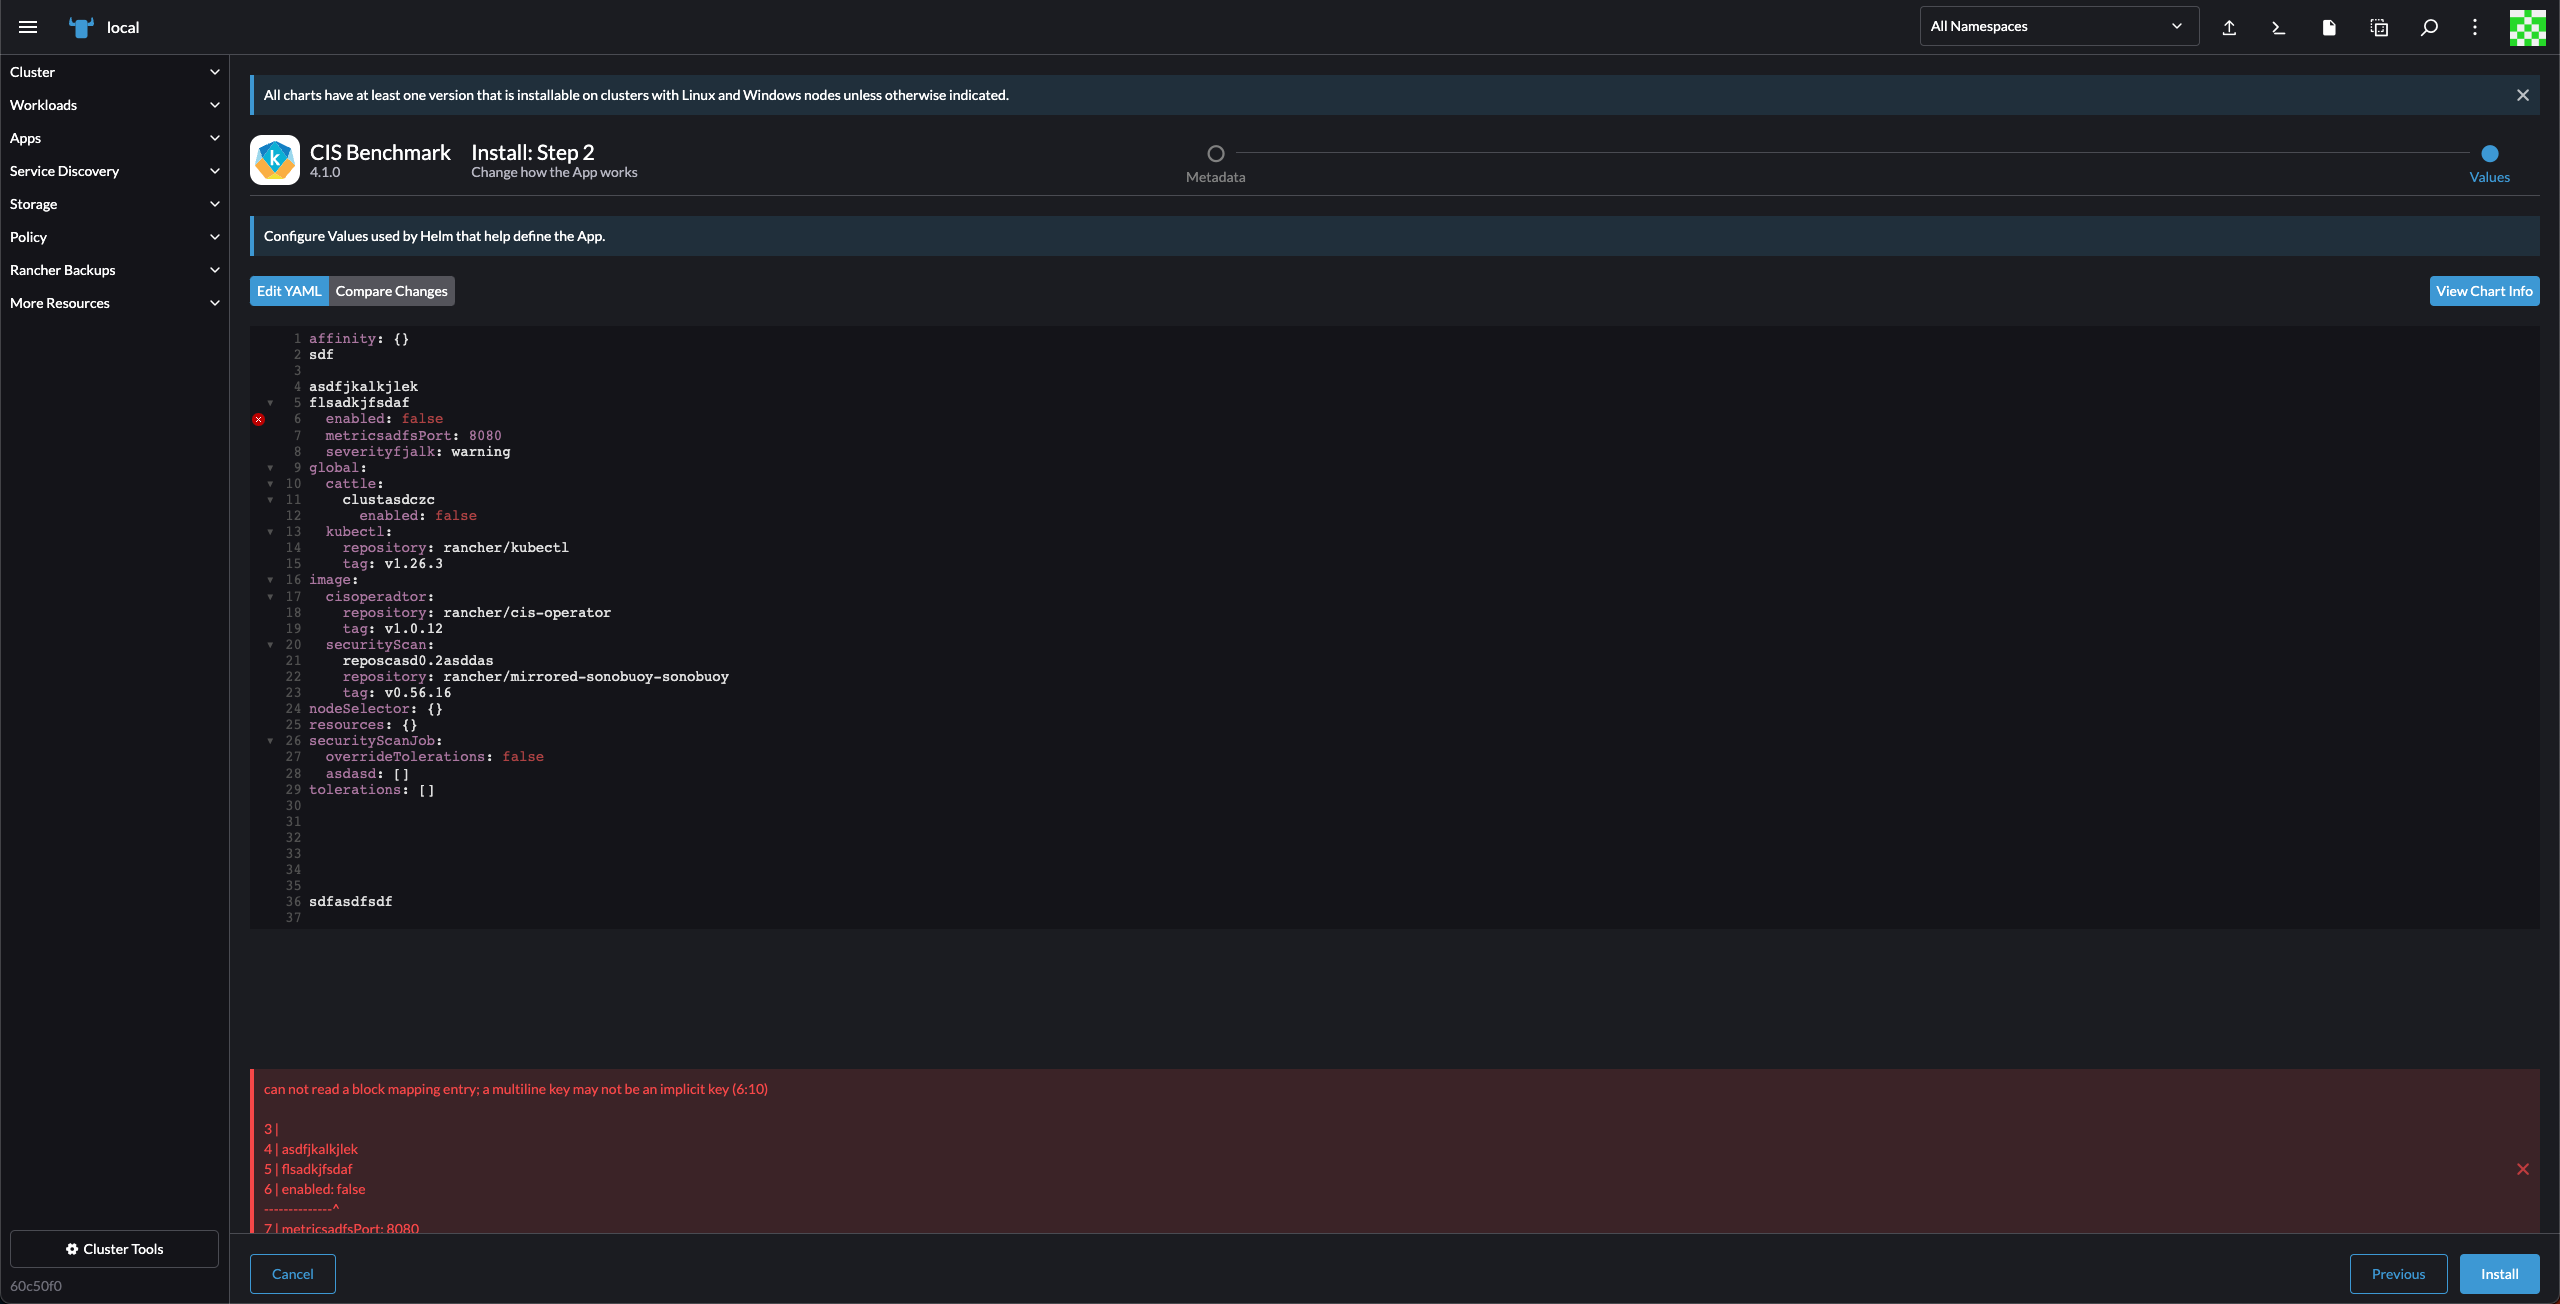Select the Values step indicator
The height and width of the screenshot is (1304, 2560).
[x=2490, y=153]
